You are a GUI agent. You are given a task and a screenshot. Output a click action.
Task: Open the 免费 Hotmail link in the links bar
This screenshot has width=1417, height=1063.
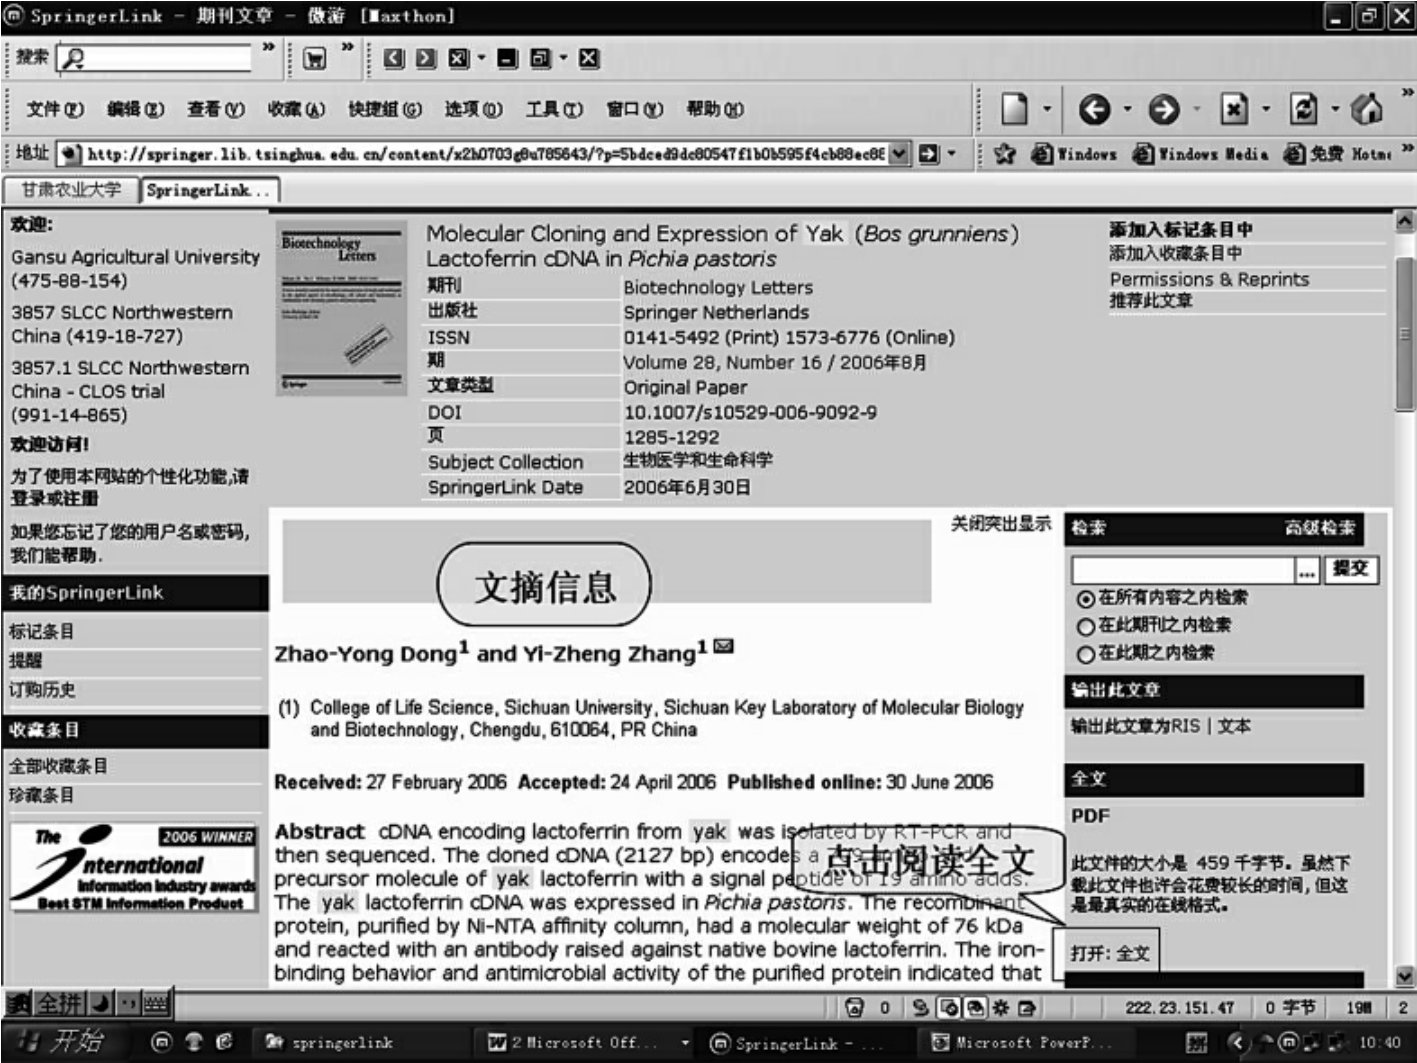(x=1337, y=154)
